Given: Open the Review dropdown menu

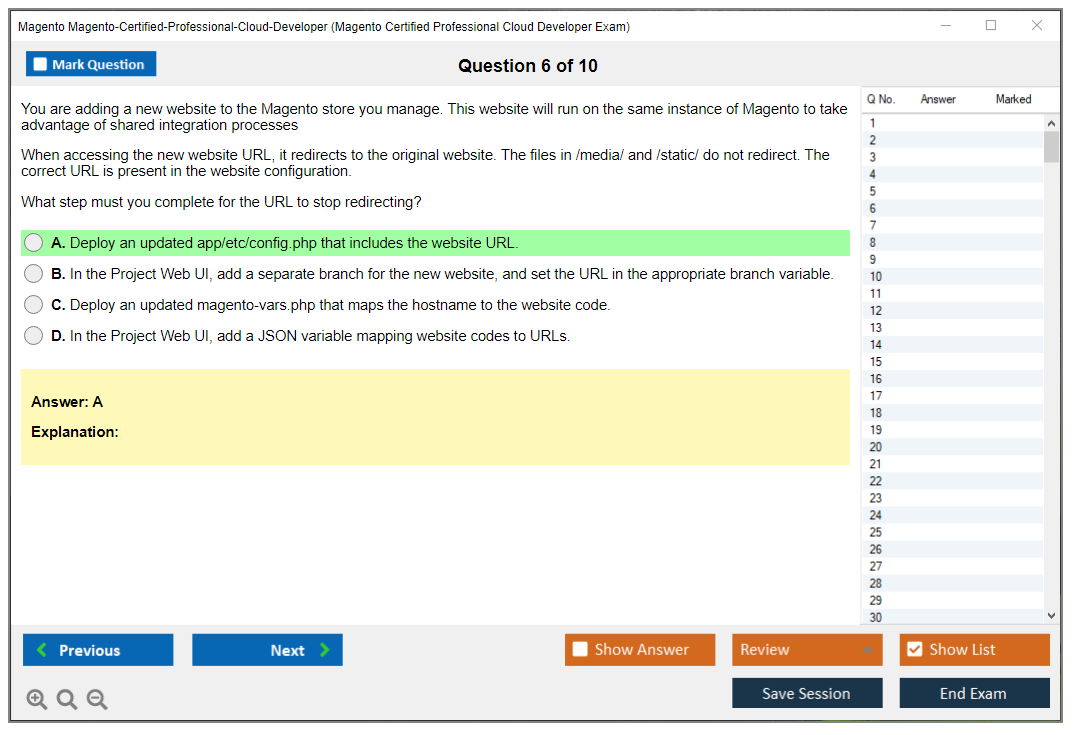Looking at the screenshot, I should click(x=806, y=650).
